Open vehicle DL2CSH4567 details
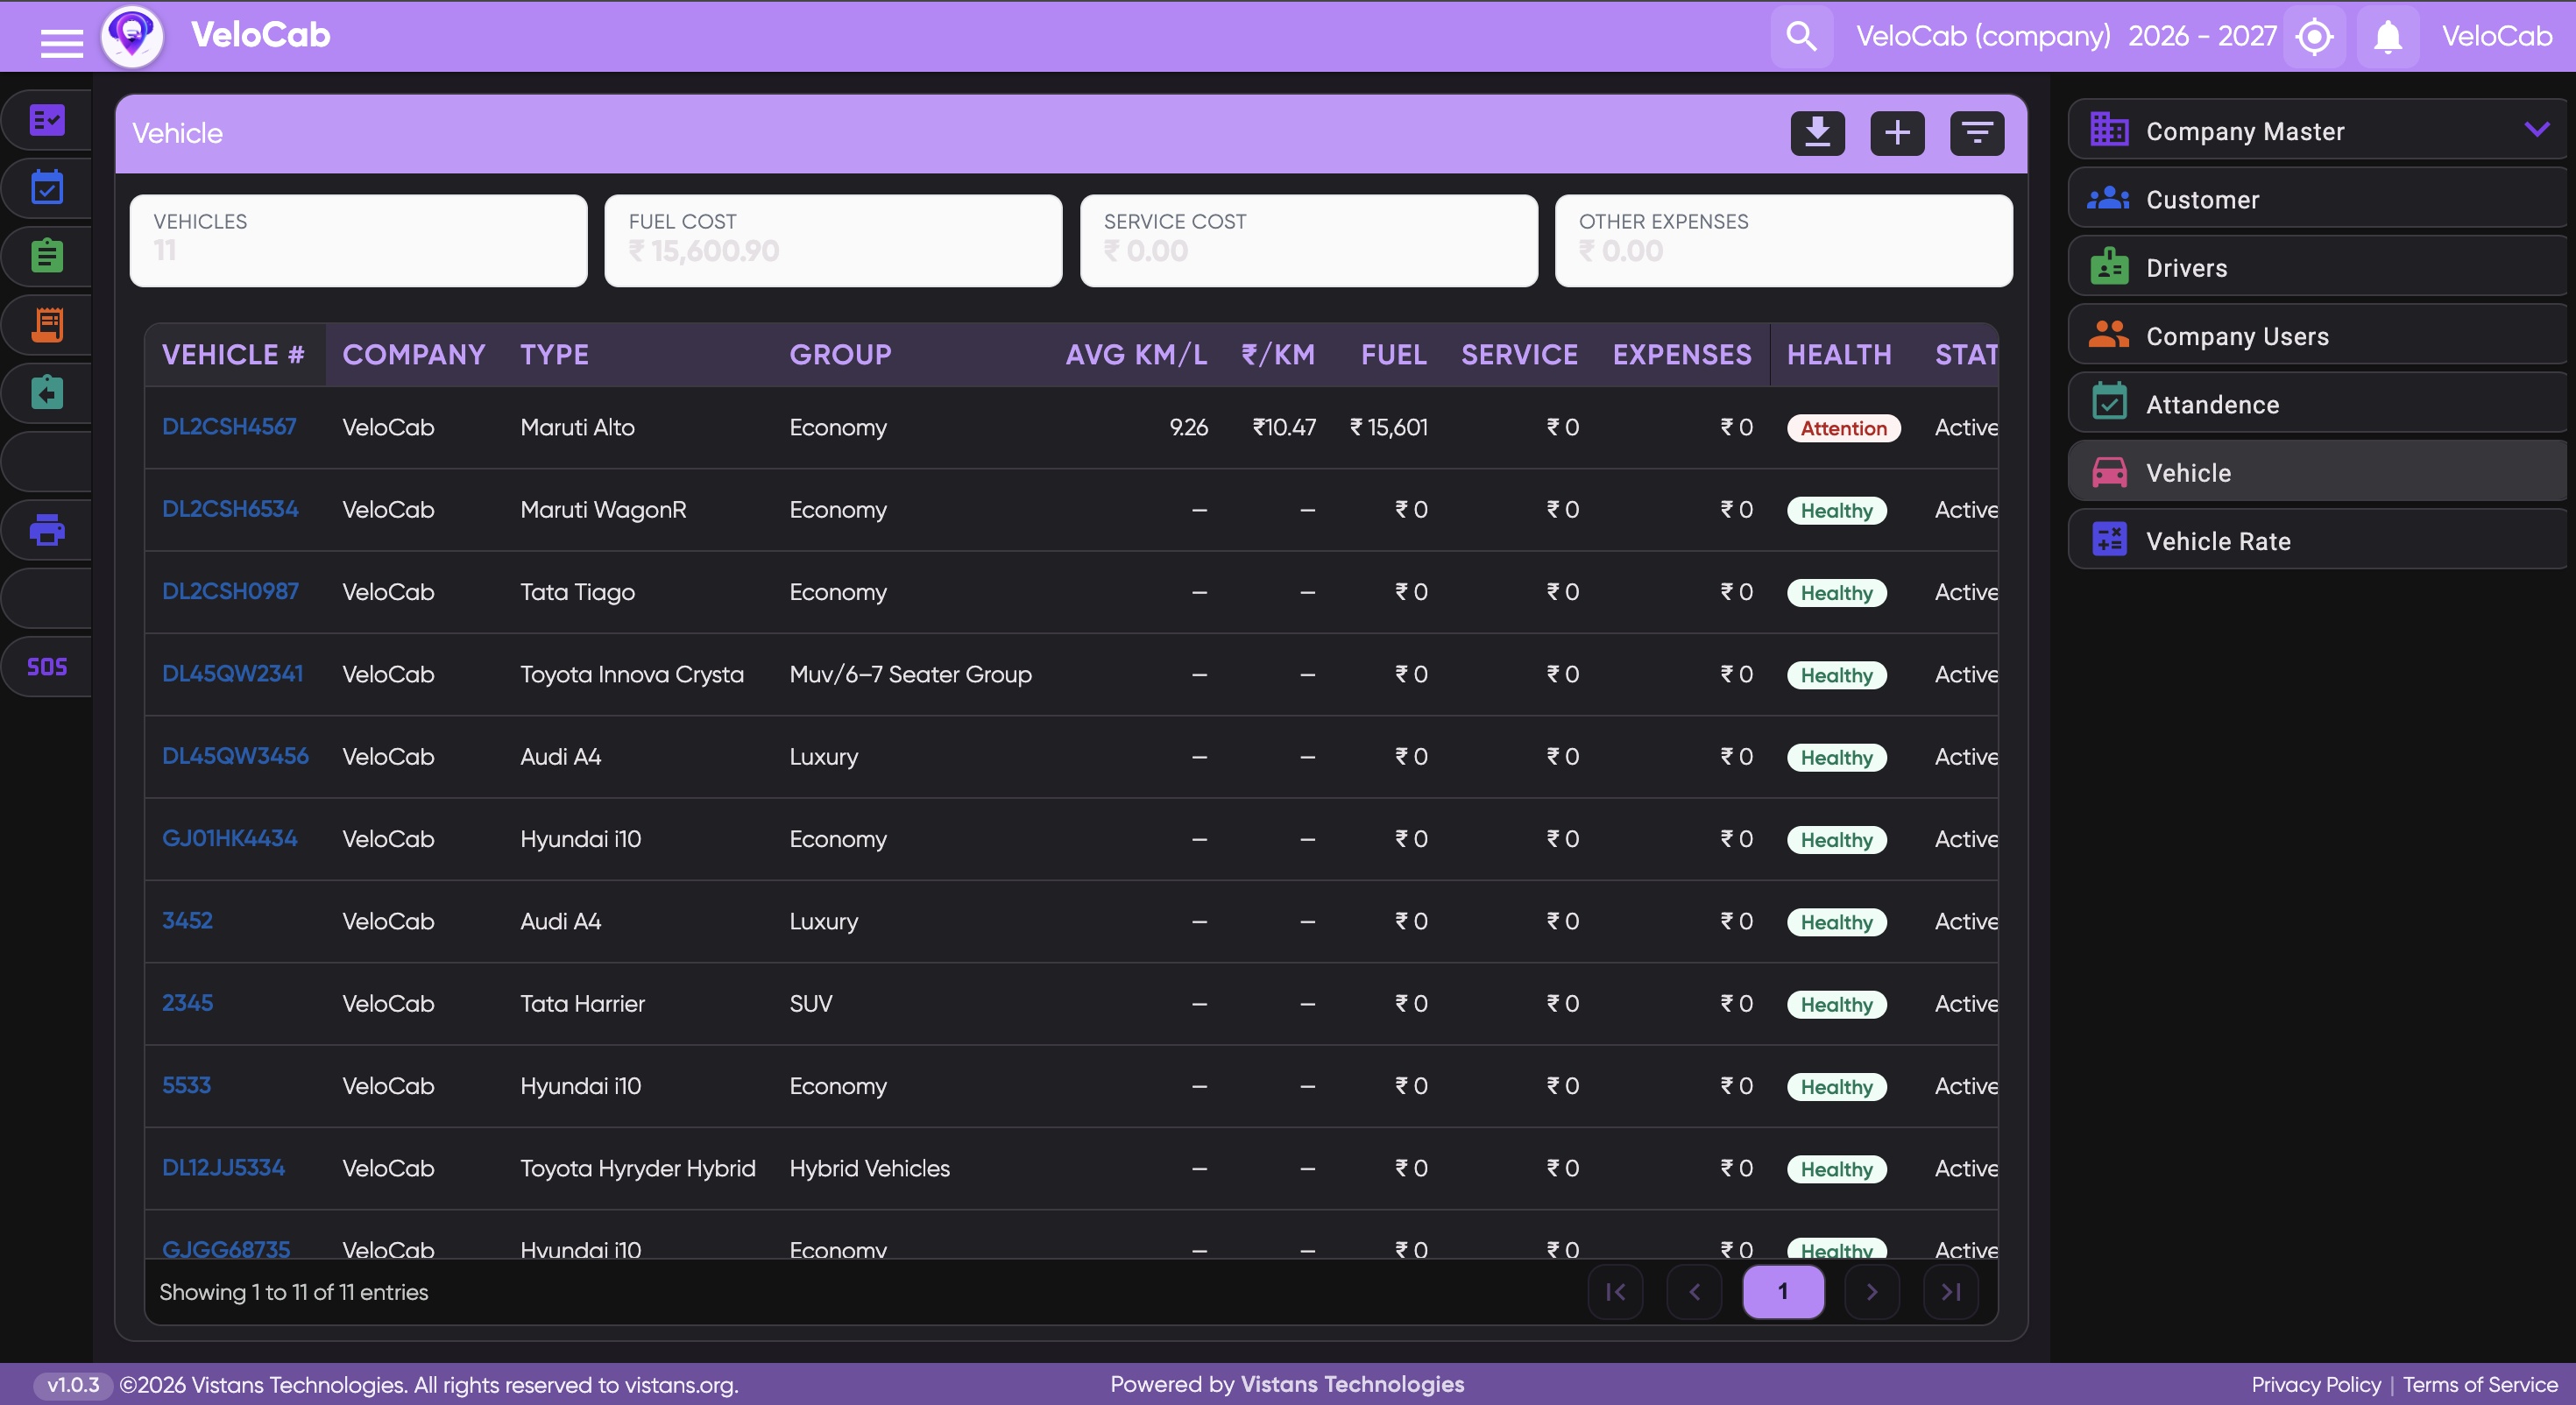The image size is (2576, 1405). 229,427
